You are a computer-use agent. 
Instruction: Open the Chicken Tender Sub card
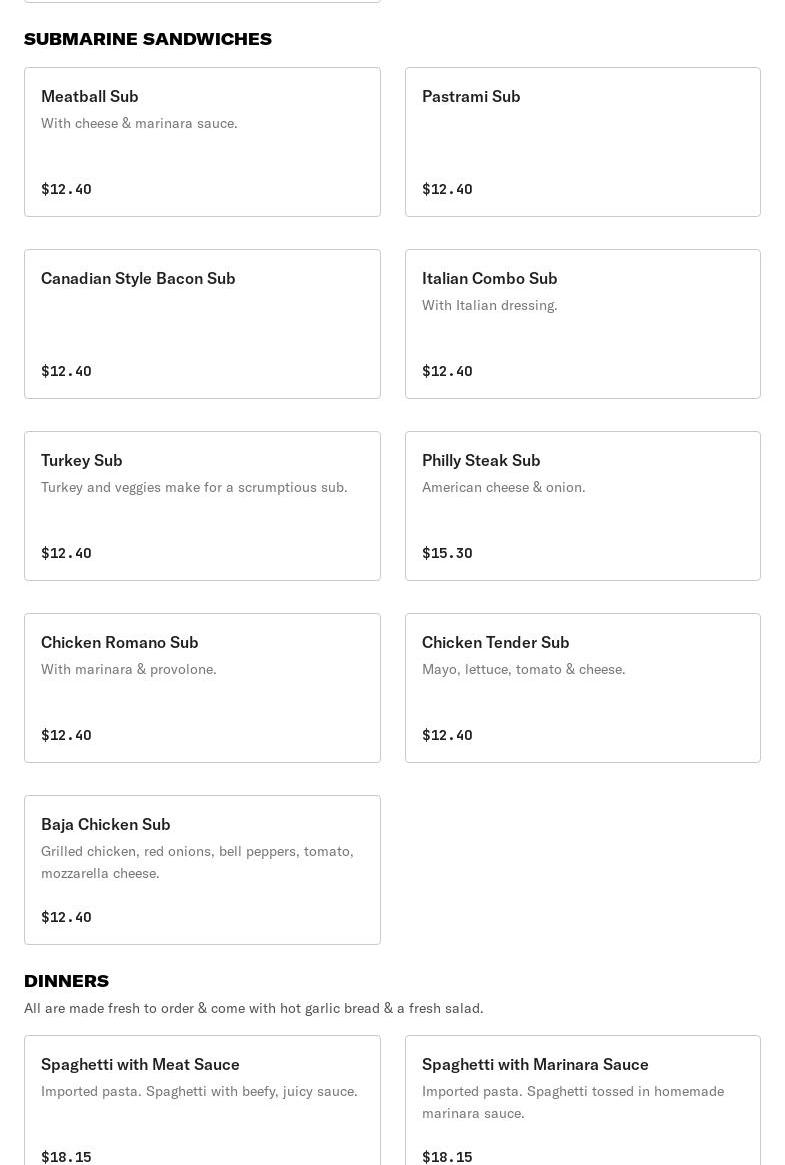582,688
